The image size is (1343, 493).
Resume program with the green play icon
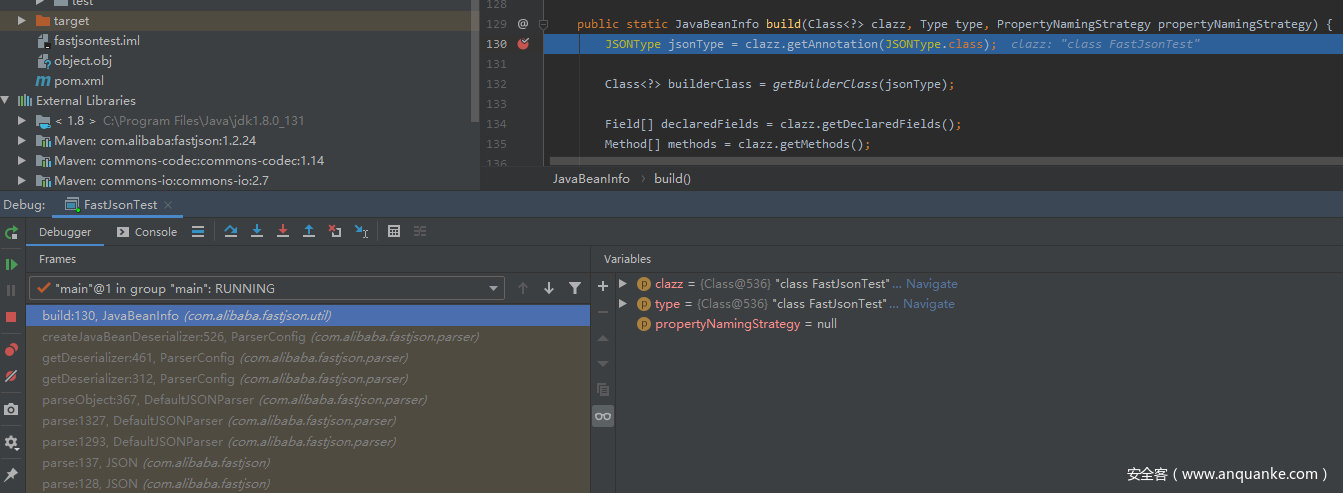(x=11, y=264)
